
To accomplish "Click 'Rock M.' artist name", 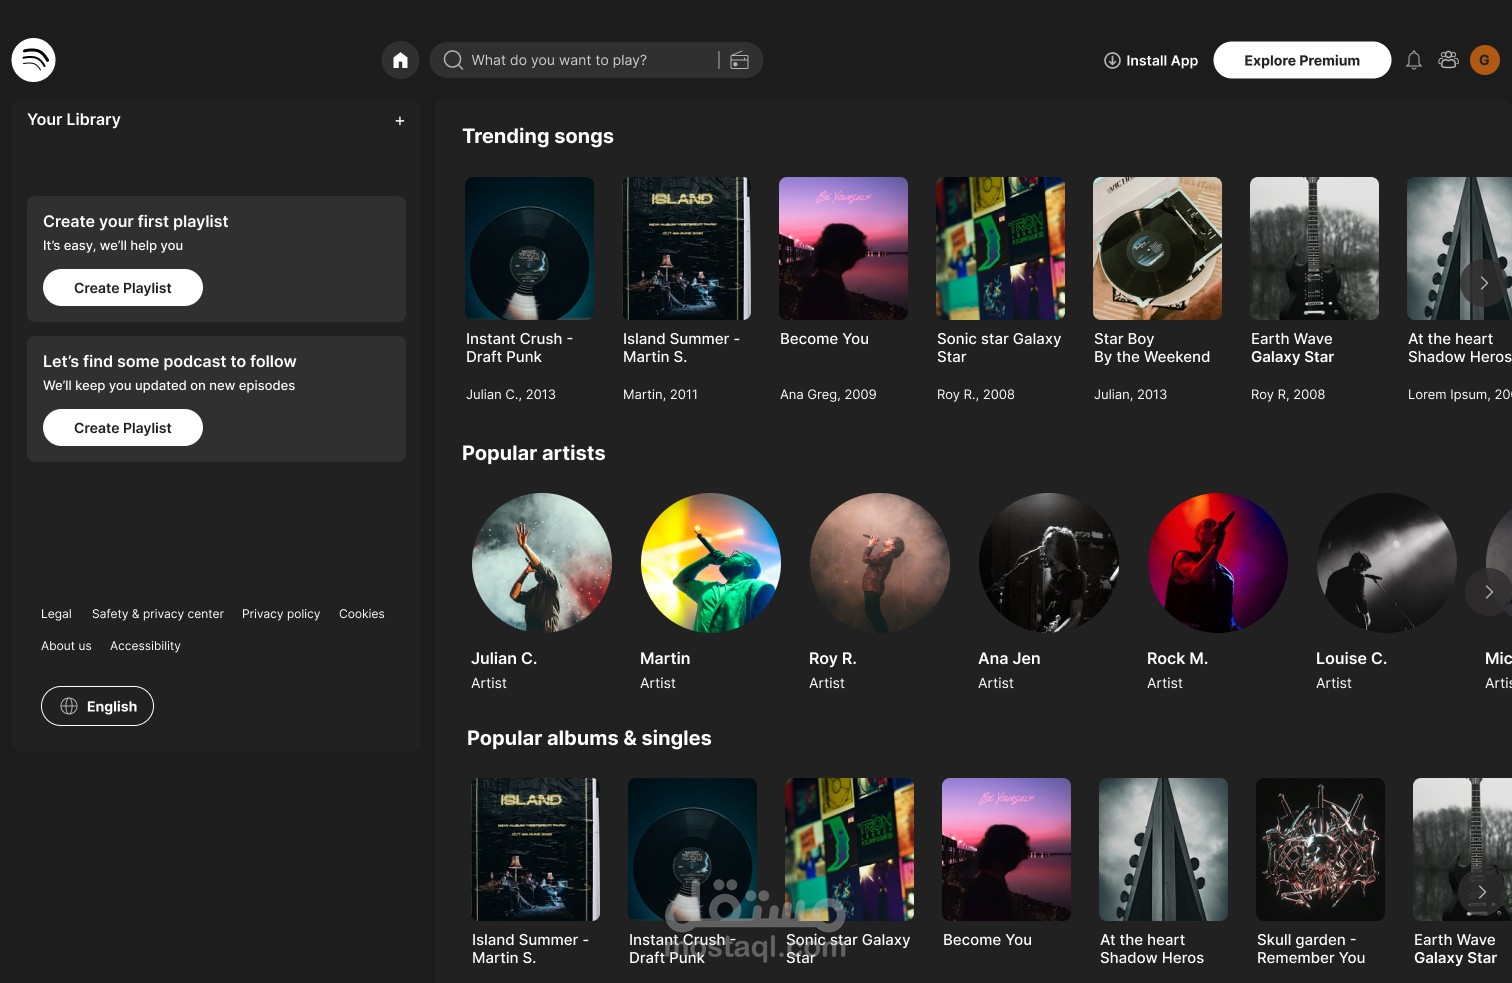I will click(1178, 658).
